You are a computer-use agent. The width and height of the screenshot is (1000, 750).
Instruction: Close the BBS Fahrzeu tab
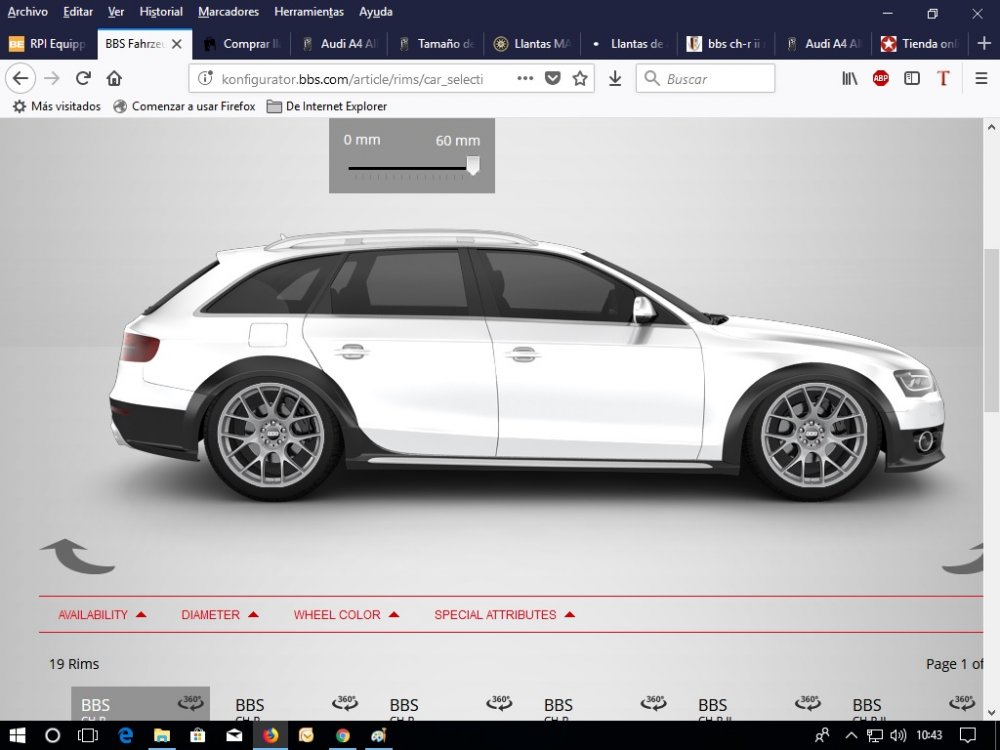click(x=177, y=44)
